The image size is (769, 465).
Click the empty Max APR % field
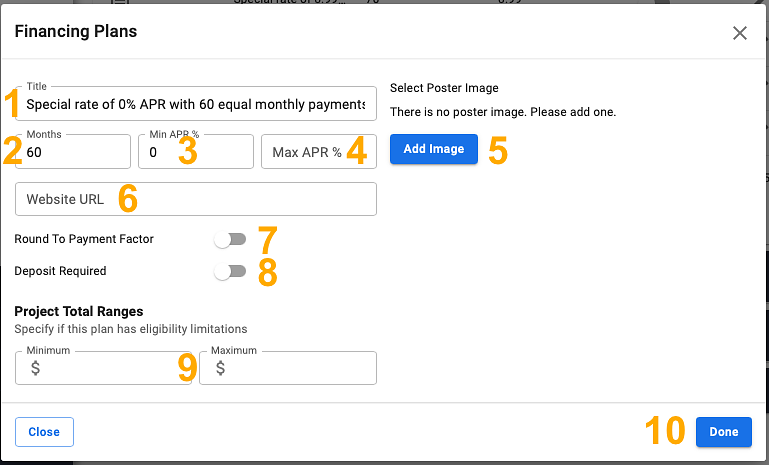coord(319,152)
